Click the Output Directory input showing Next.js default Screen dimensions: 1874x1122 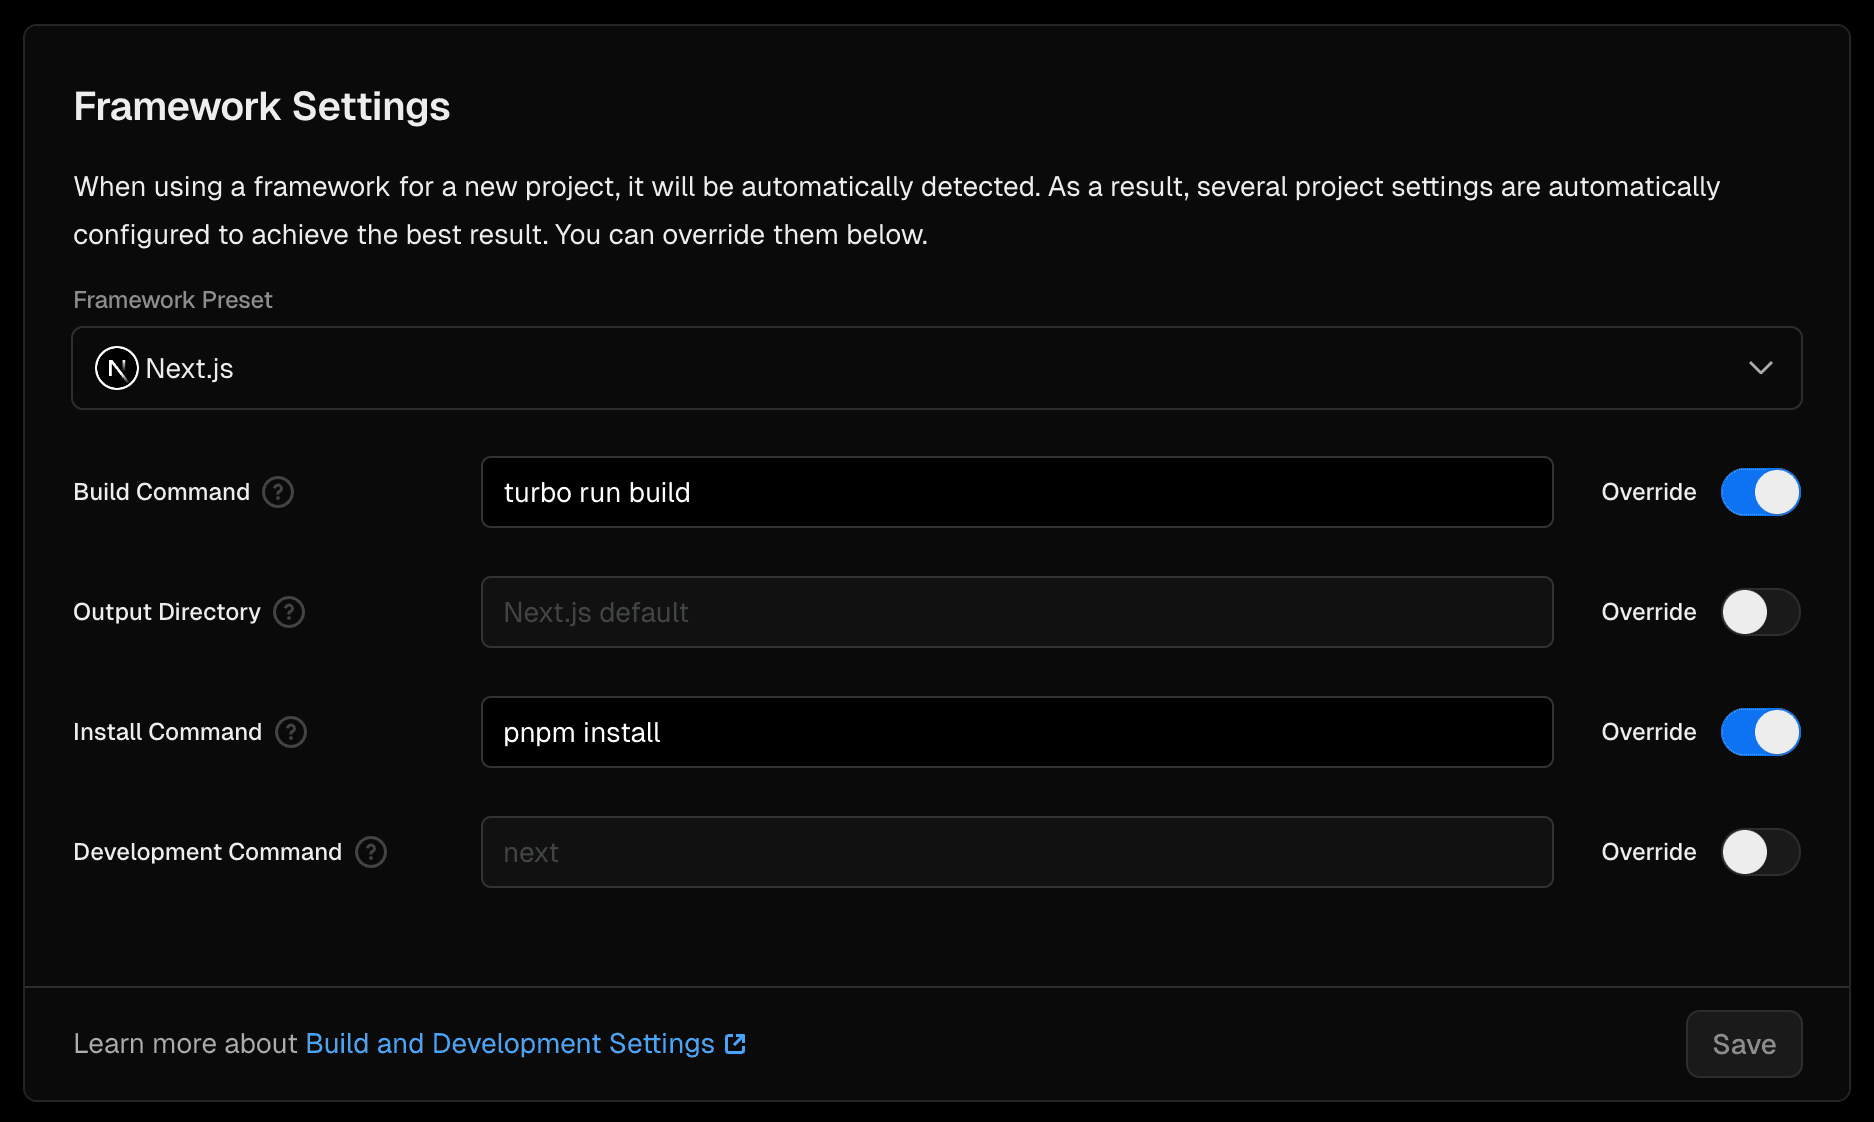coord(1016,612)
